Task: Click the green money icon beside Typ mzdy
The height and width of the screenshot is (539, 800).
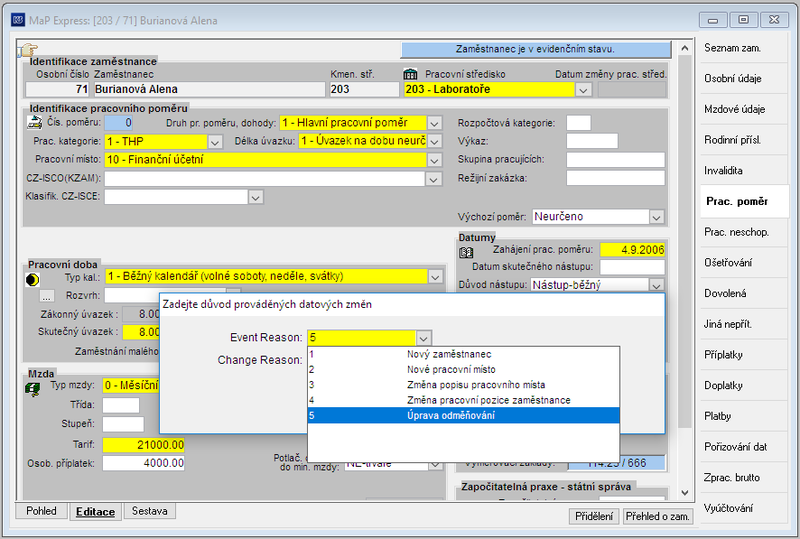Action: point(33,389)
